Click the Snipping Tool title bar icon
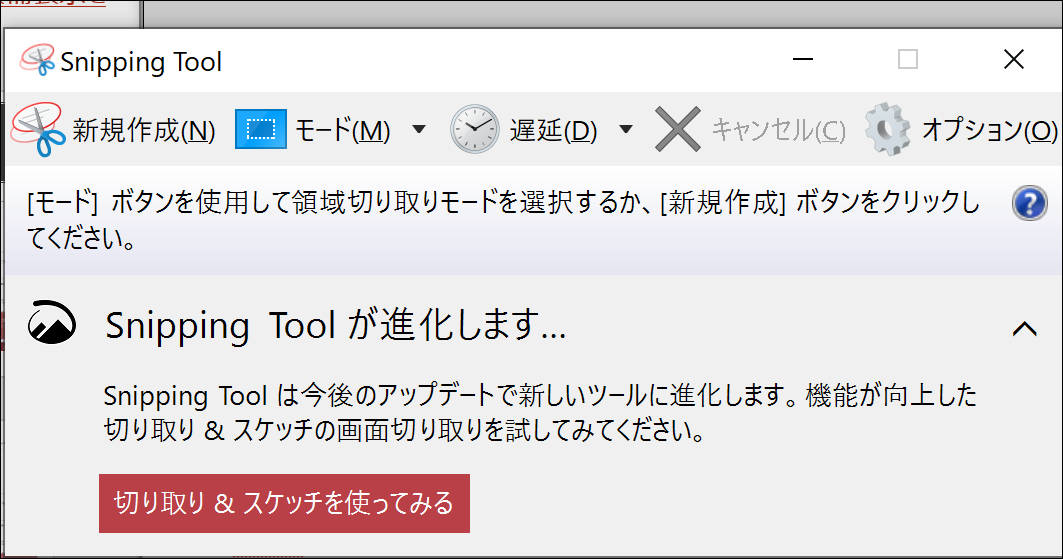1063x559 pixels. pos(37,60)
